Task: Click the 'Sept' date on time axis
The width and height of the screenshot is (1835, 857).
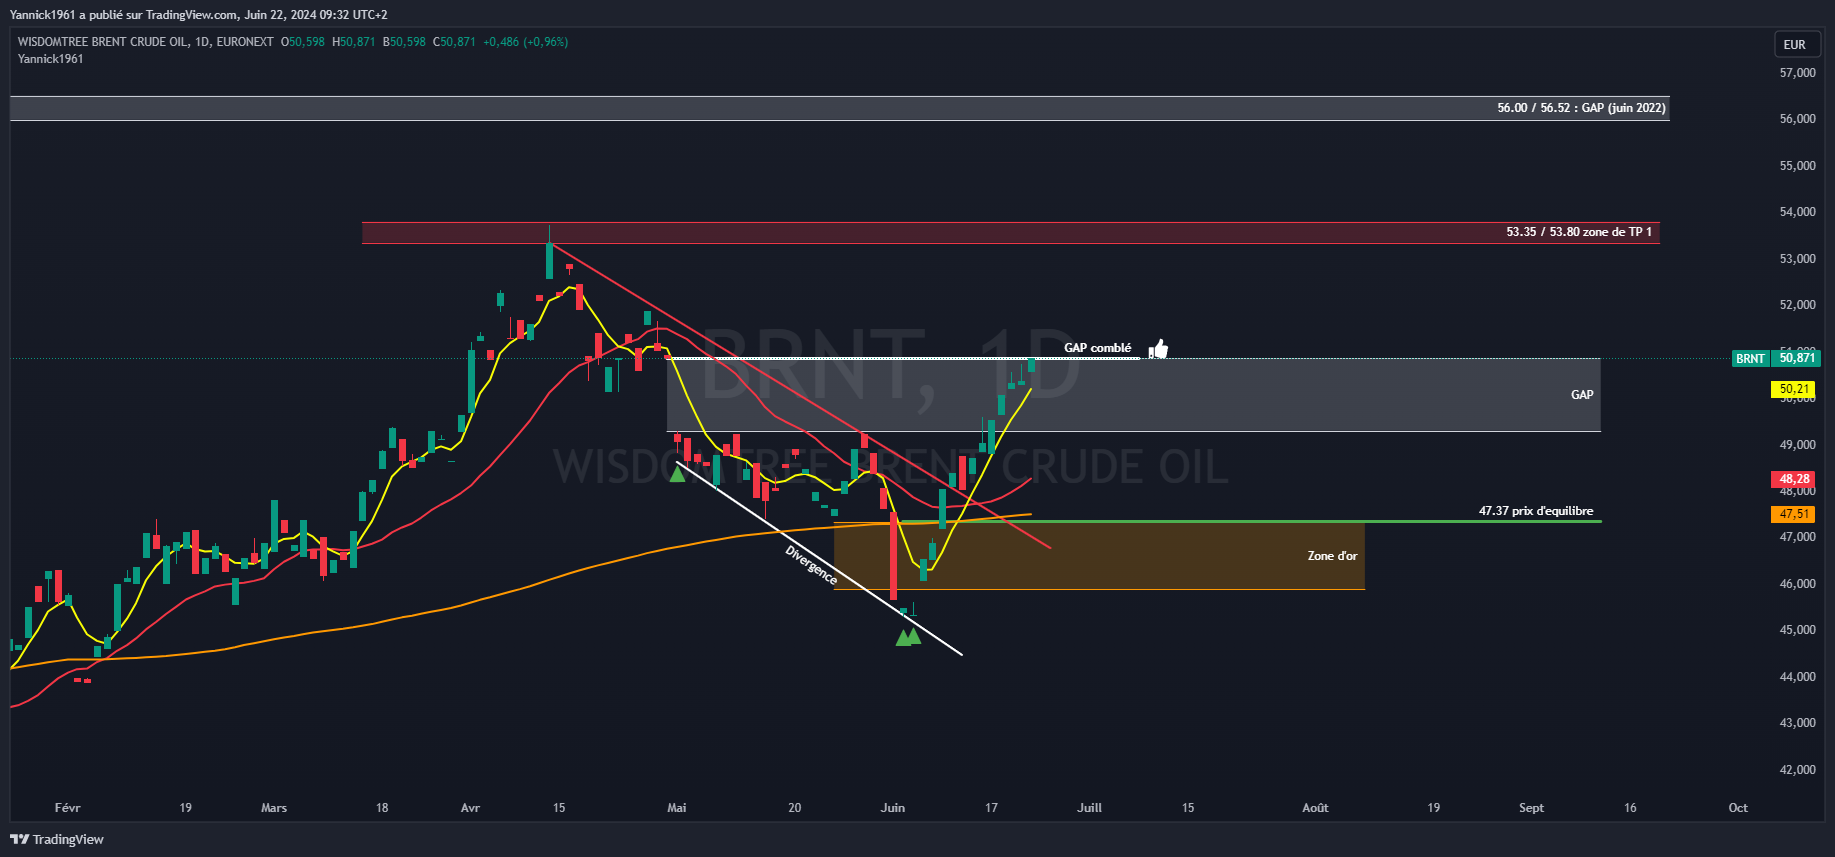Action: pos(1531,808)
